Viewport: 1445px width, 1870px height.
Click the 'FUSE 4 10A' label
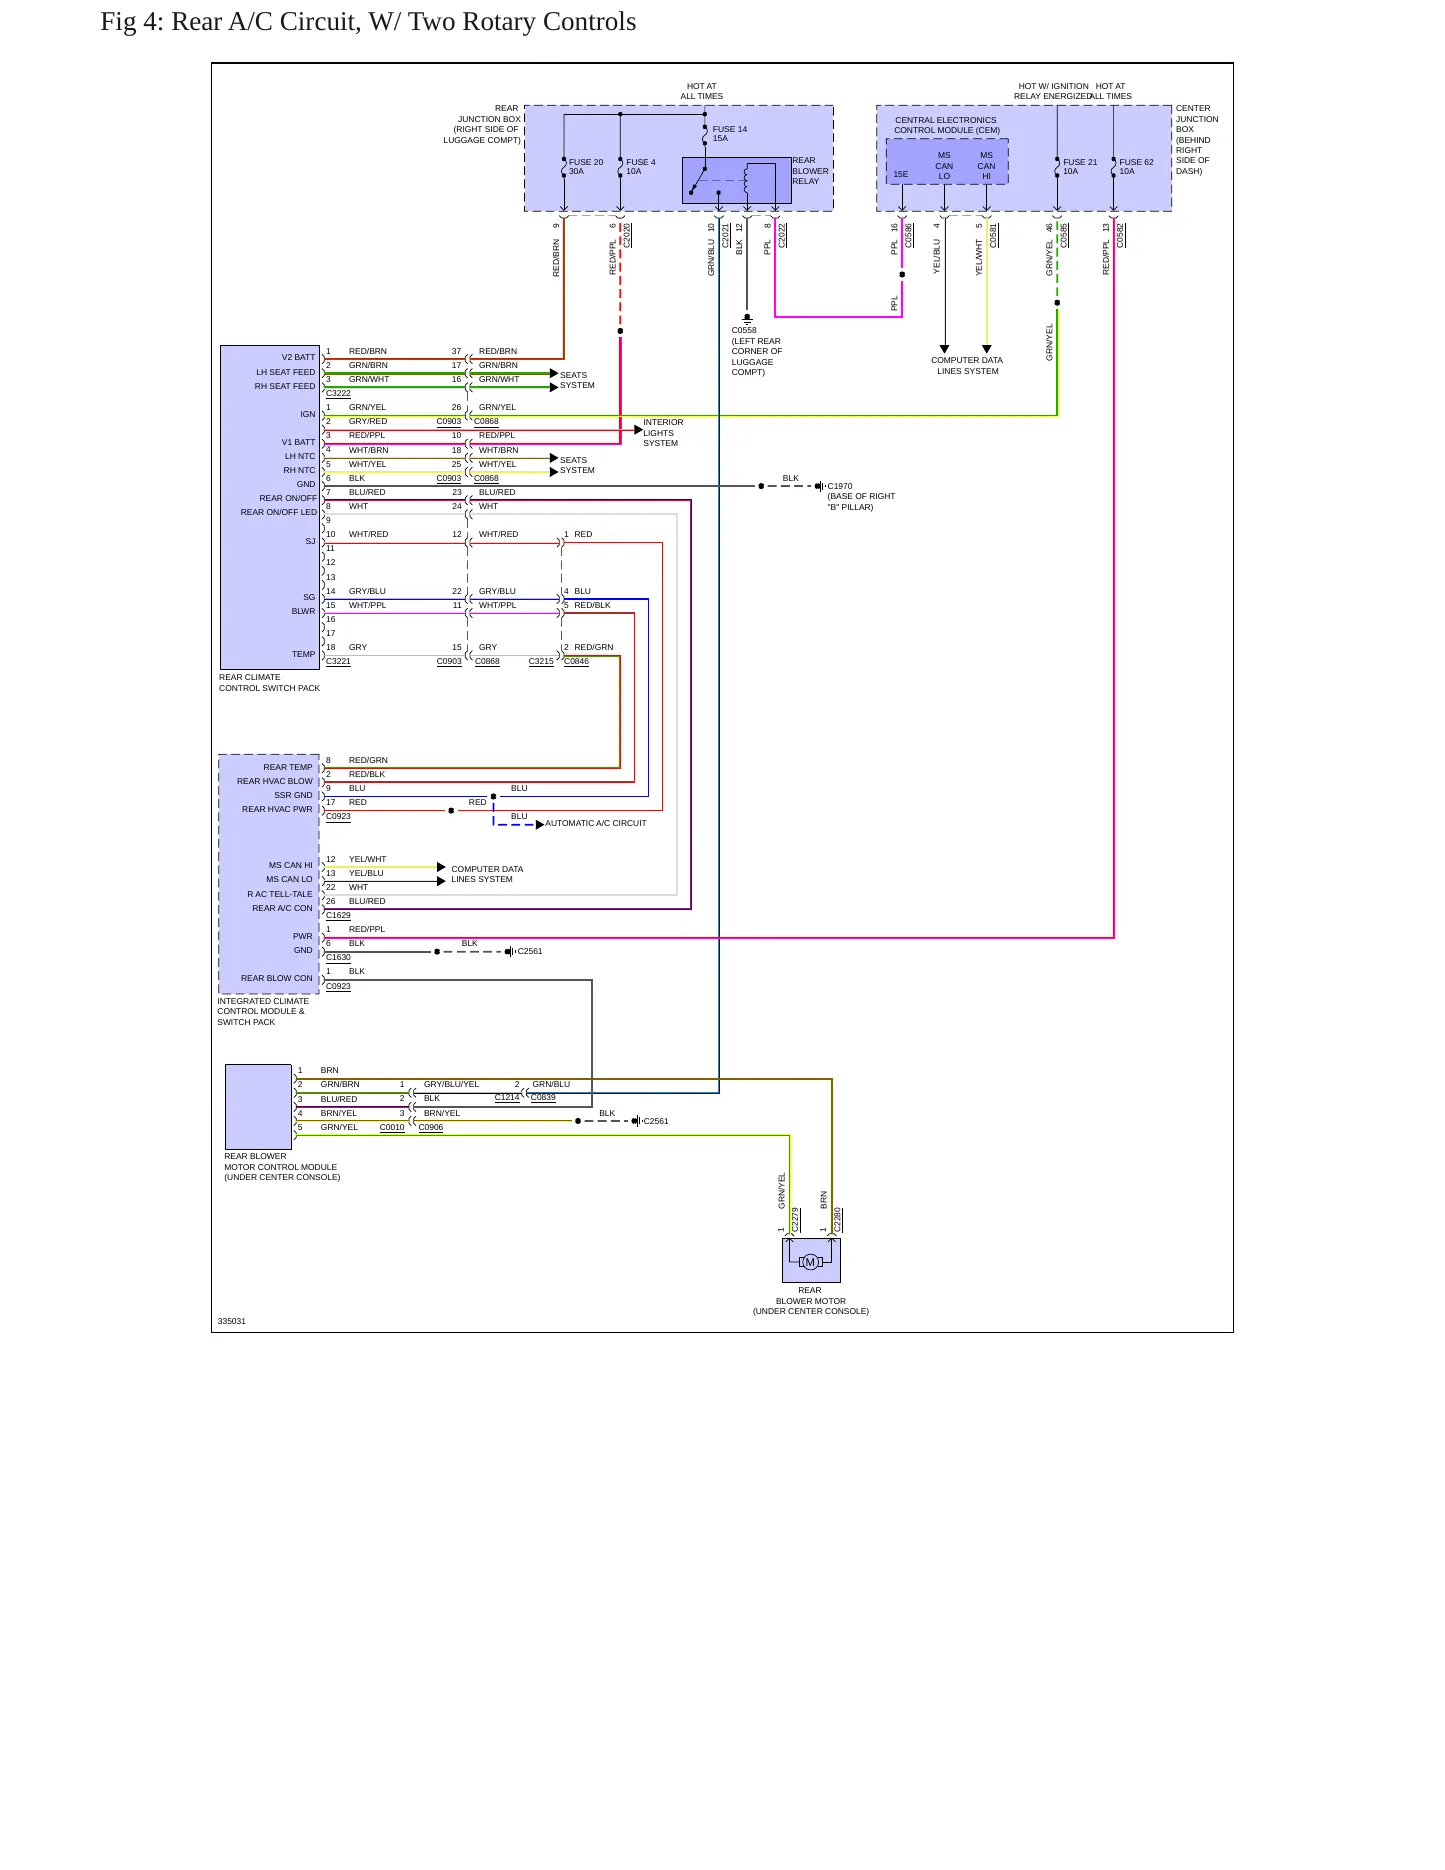(x=641, y=167)
